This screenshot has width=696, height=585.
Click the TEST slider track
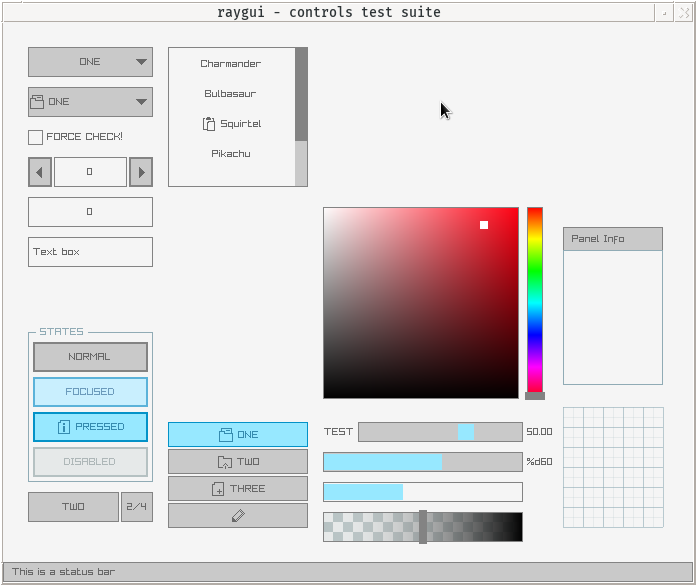coord(440,432)
